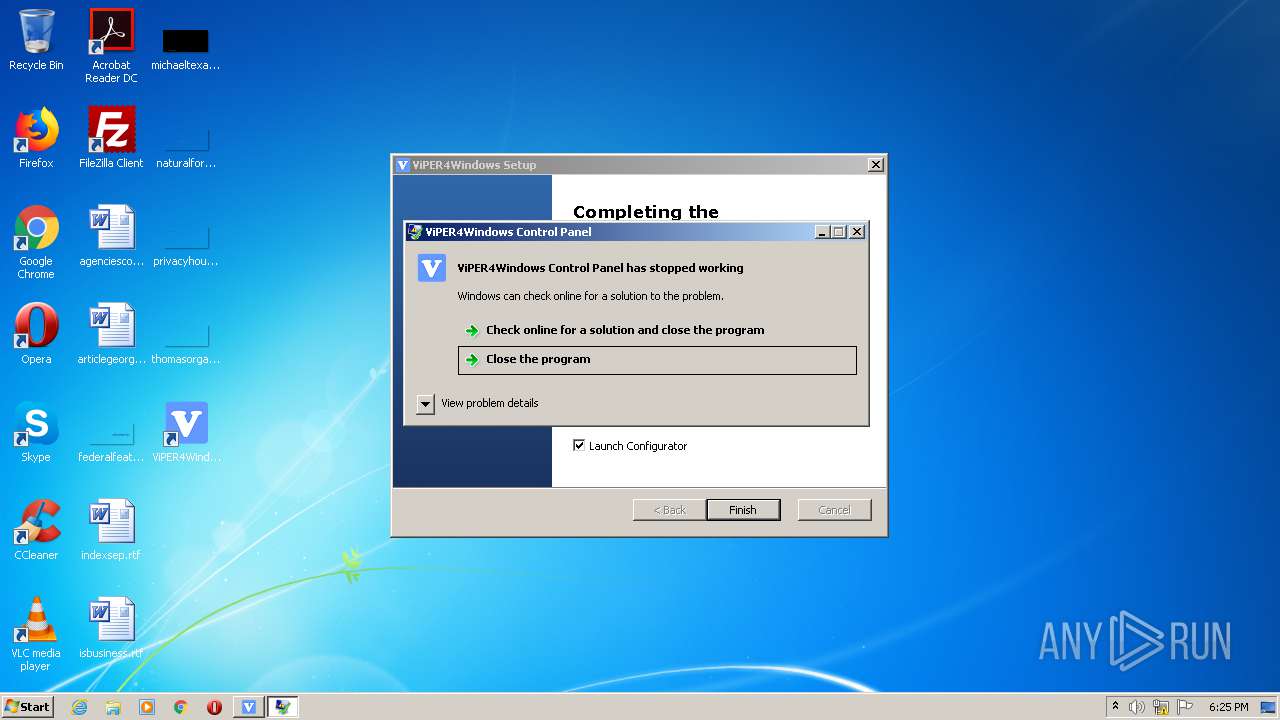Open Acrobat Reader DC desktop icon
The image size is (1280, 720).
tap(111, 46)
